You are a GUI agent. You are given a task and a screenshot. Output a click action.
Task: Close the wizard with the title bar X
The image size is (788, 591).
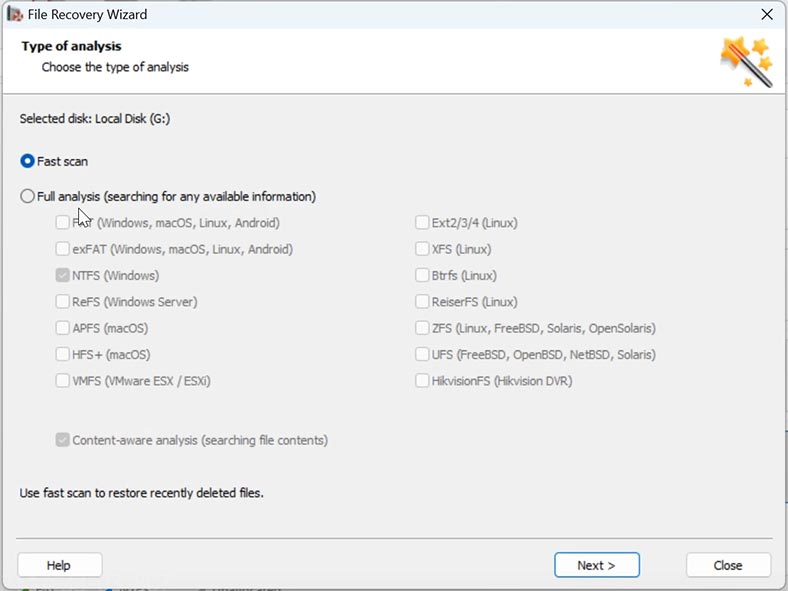766,15
